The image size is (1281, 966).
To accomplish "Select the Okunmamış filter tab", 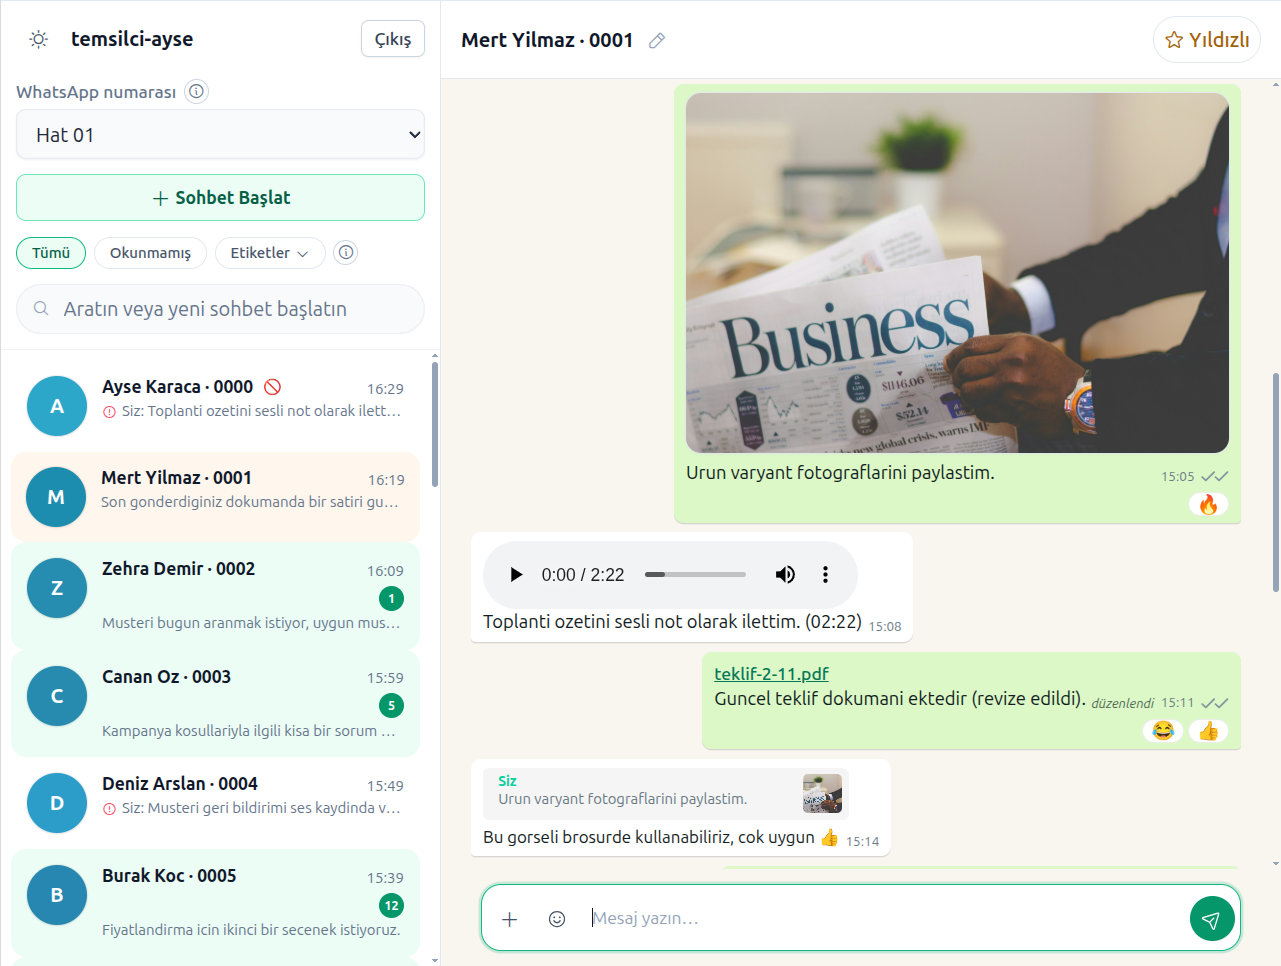I will 150,253.
